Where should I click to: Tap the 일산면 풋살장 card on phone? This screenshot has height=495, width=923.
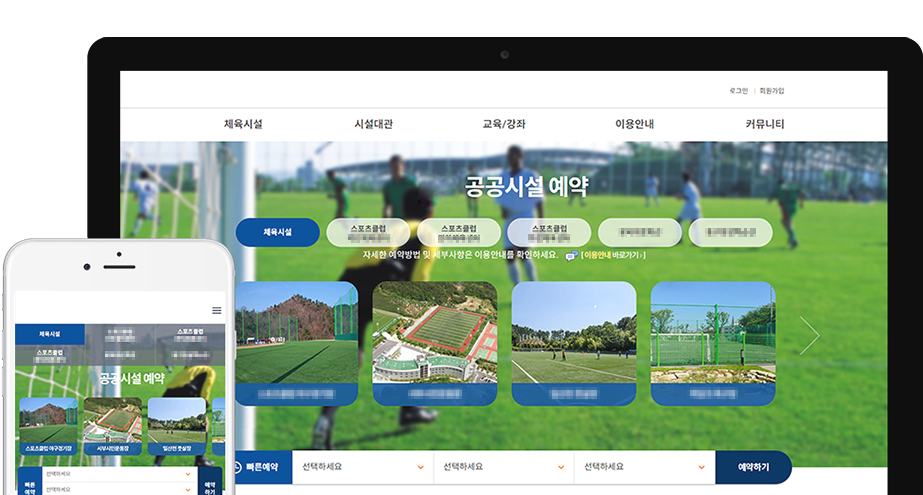point(177,426)
